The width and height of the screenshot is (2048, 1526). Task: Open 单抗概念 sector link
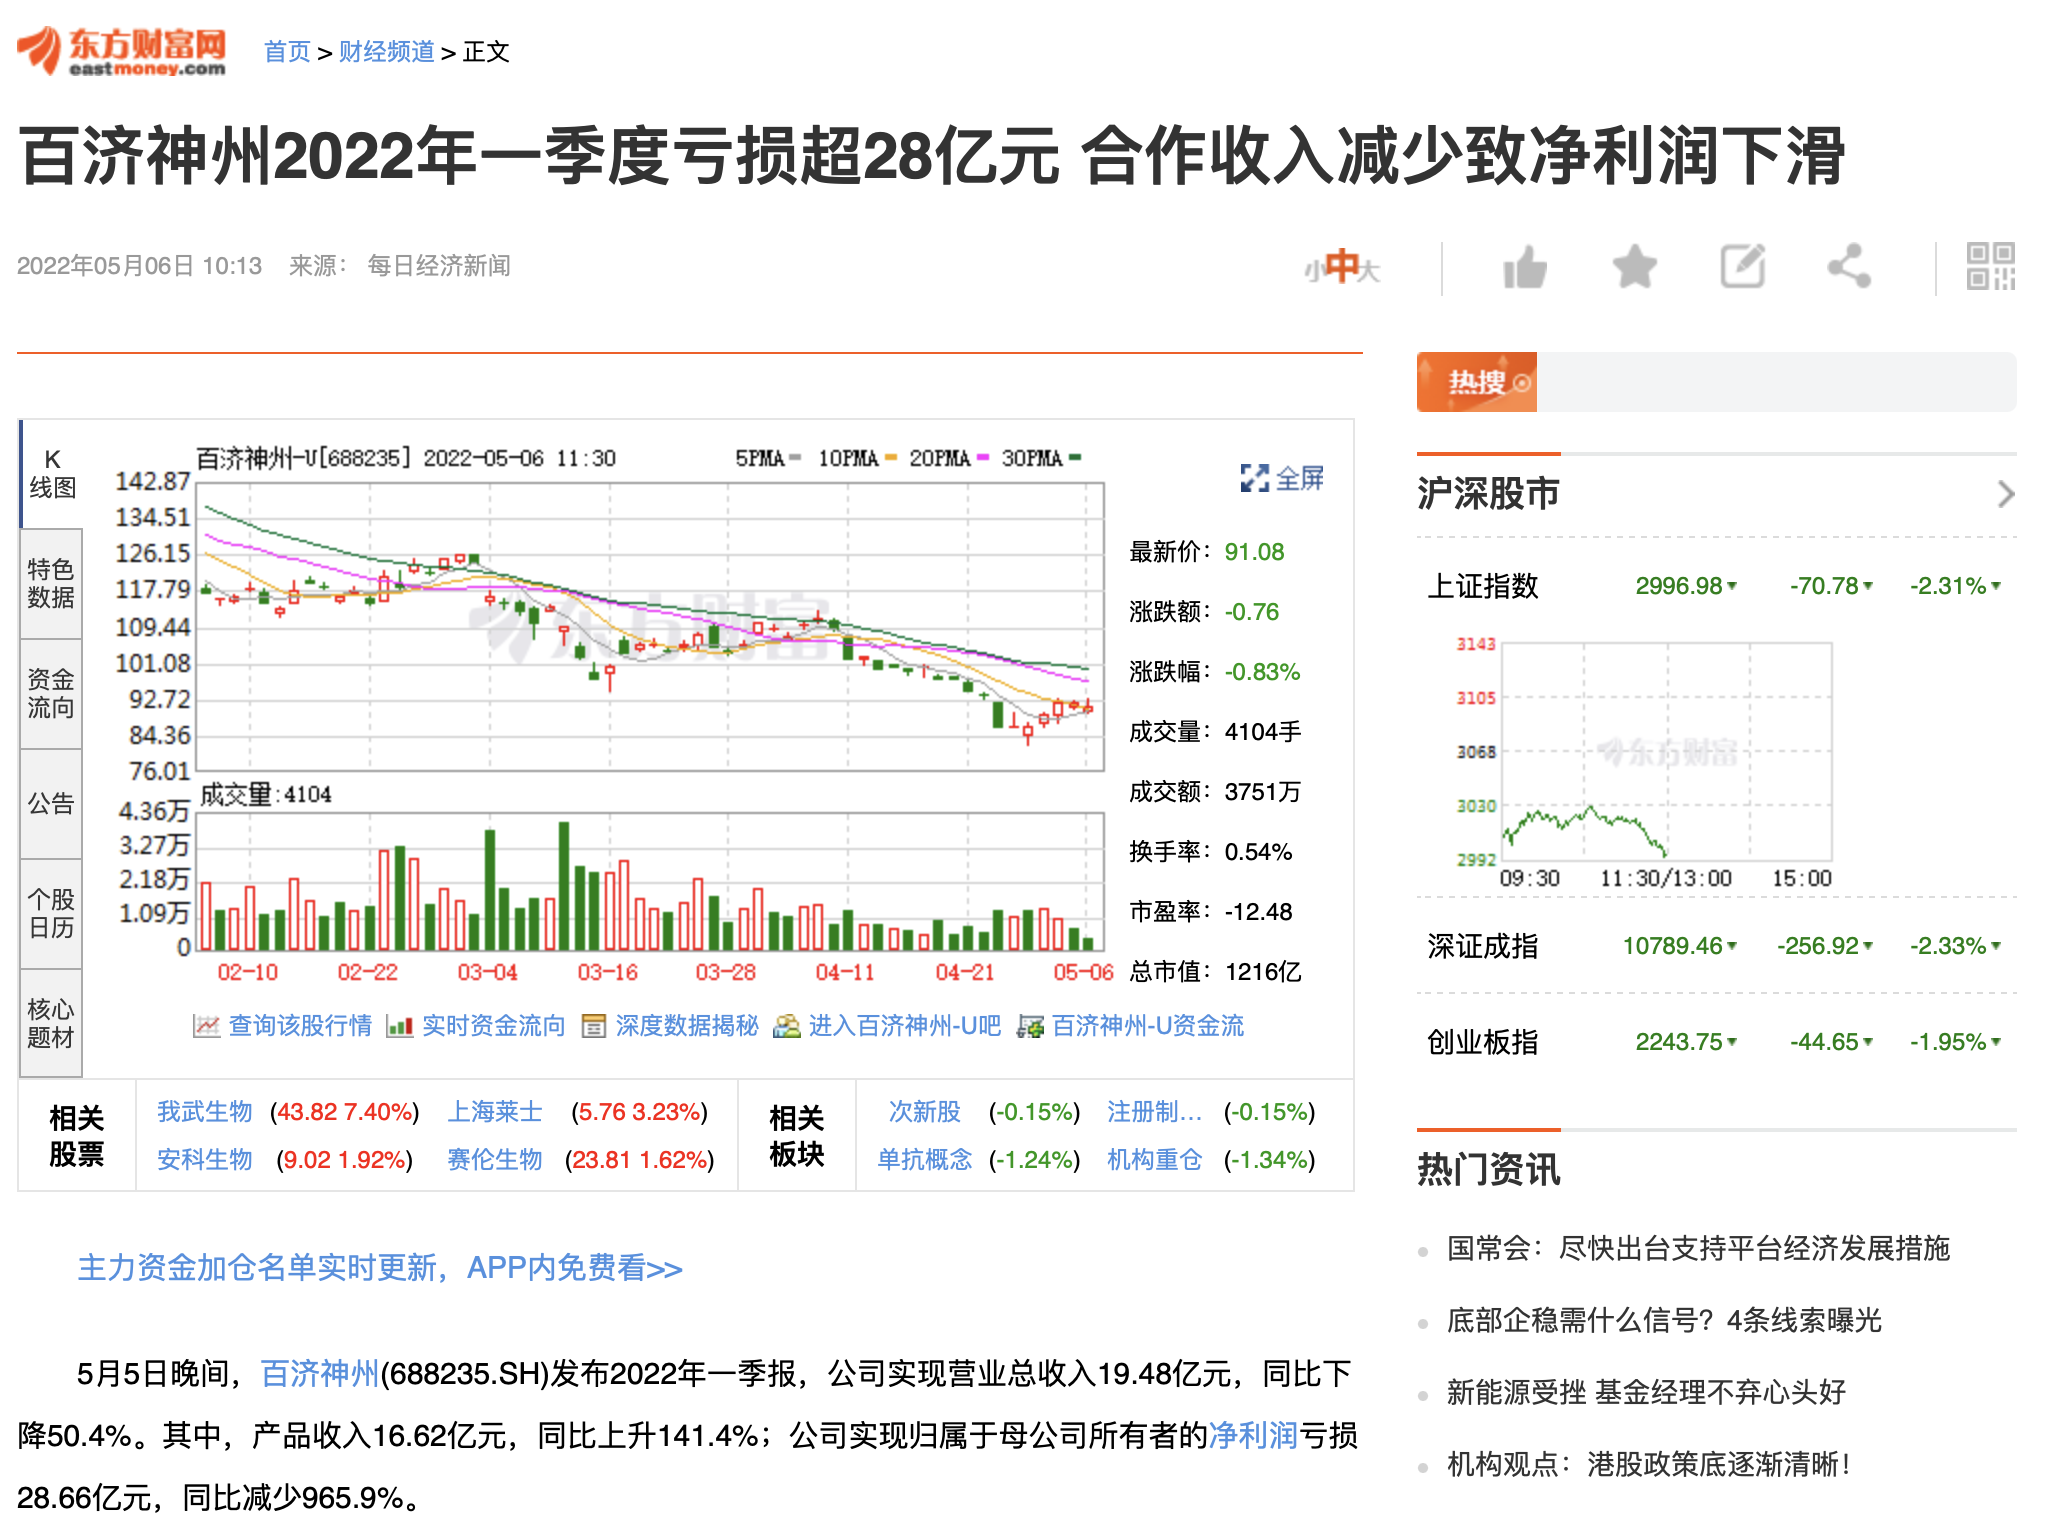925,1160
